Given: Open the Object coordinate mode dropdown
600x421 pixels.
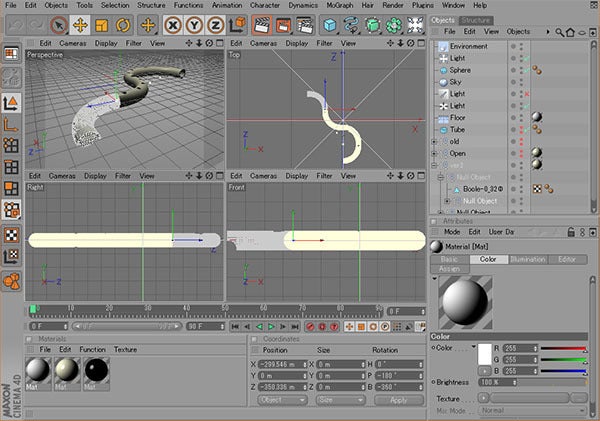Looking at the screenshot, I should point(282,399).
